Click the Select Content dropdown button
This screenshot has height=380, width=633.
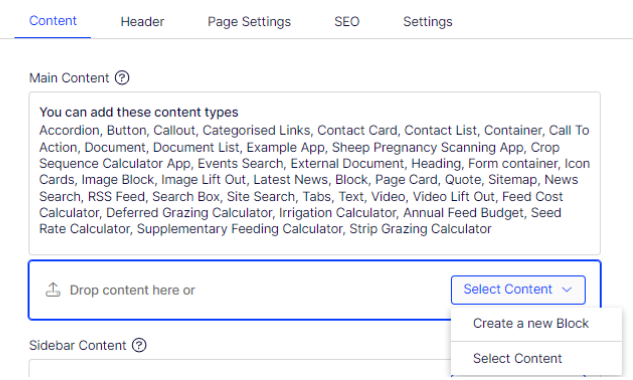(x=518, y=290)
